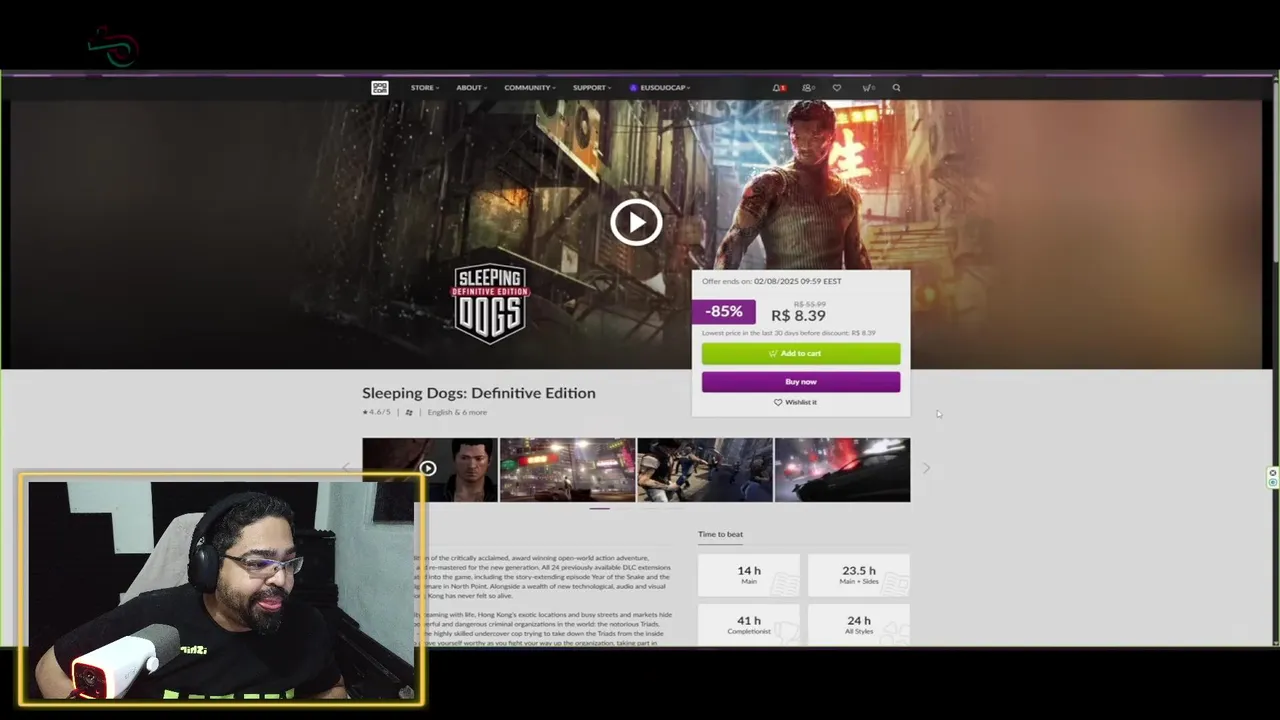Screen dimensions: 1280x720
Task: Open 'English & 6 more' languages link
Action: [457, 412]
